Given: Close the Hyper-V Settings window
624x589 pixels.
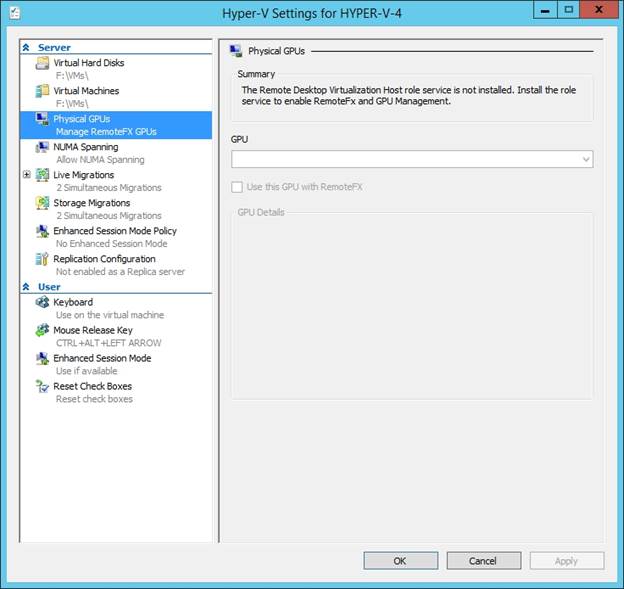Looking at the screenshot, I should [x=598, y=10].
